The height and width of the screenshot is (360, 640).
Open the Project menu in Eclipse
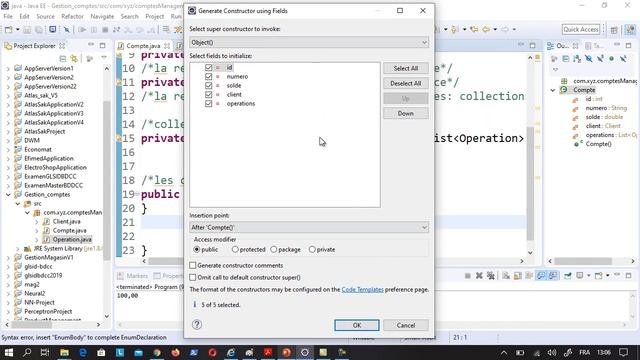point(155,16)
